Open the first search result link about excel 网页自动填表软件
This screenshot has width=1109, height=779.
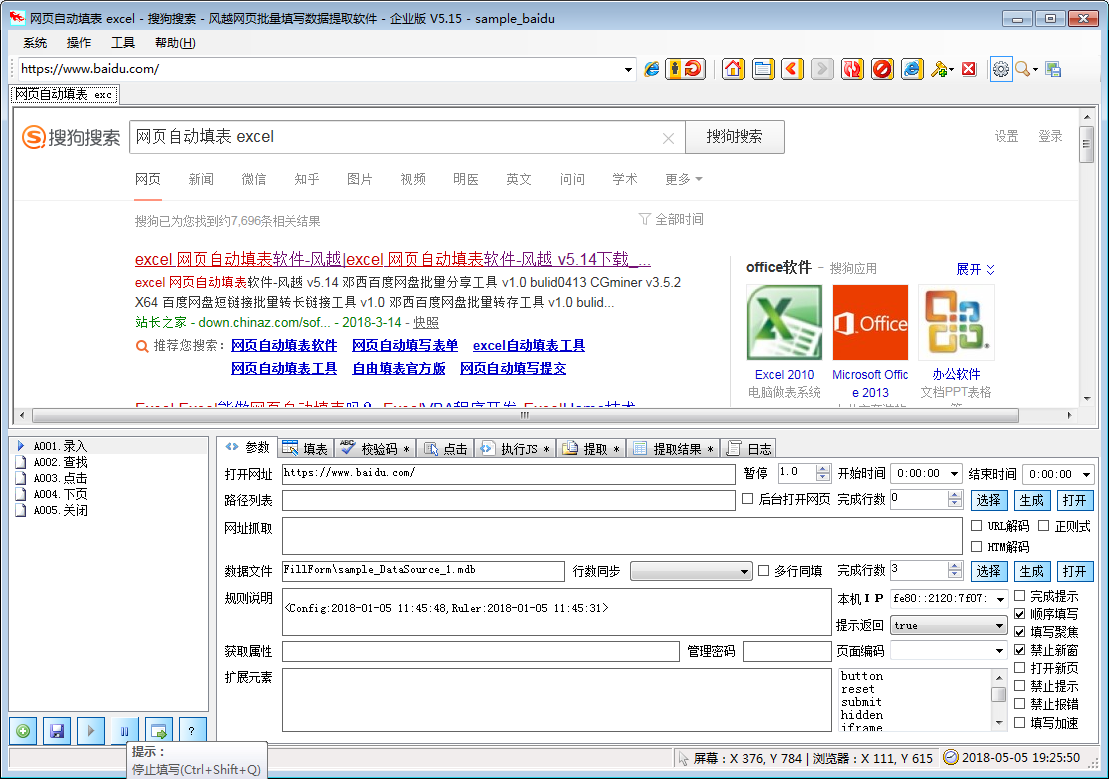coord(393,260)
